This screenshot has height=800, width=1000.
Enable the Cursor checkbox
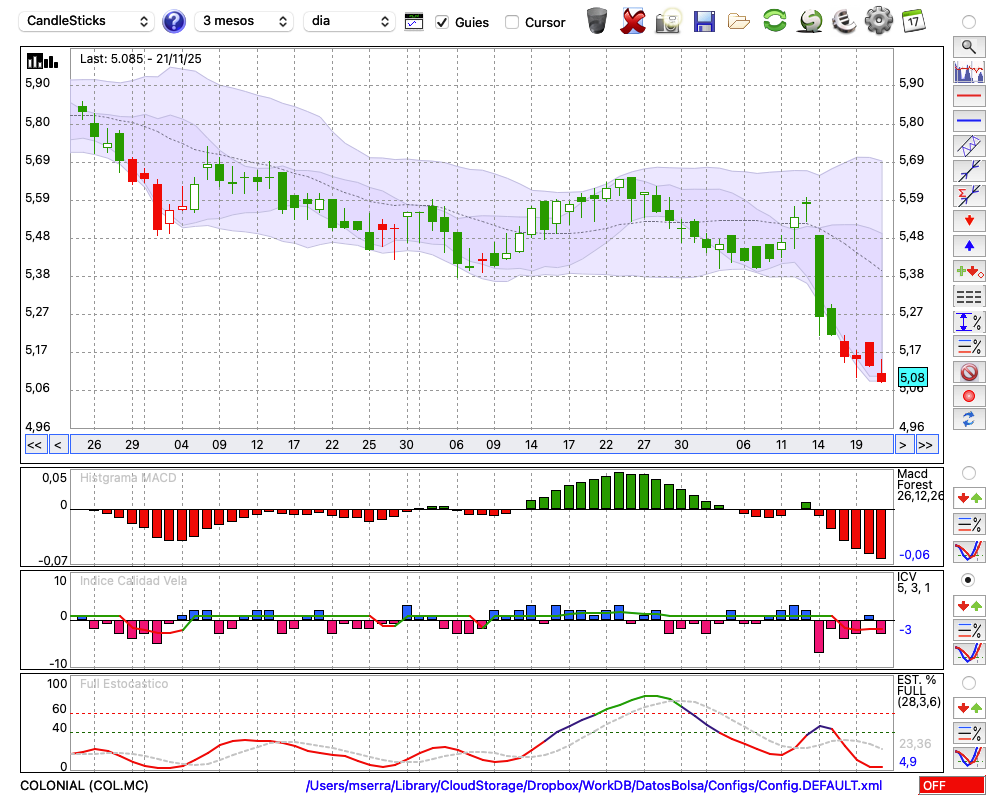click(511, 22)
